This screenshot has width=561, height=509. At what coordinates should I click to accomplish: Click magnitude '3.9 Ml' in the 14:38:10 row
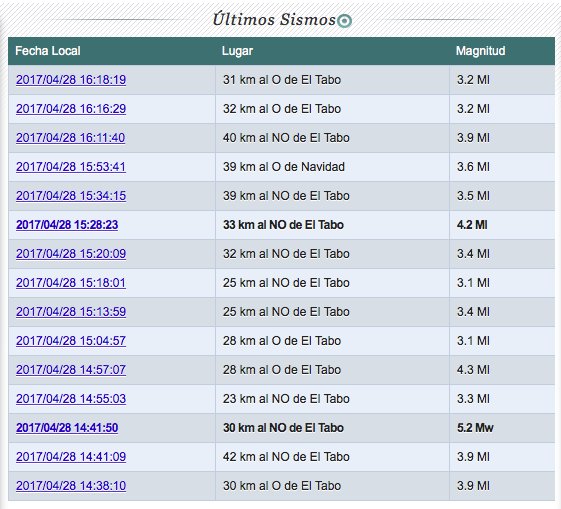tap(473, 485)
